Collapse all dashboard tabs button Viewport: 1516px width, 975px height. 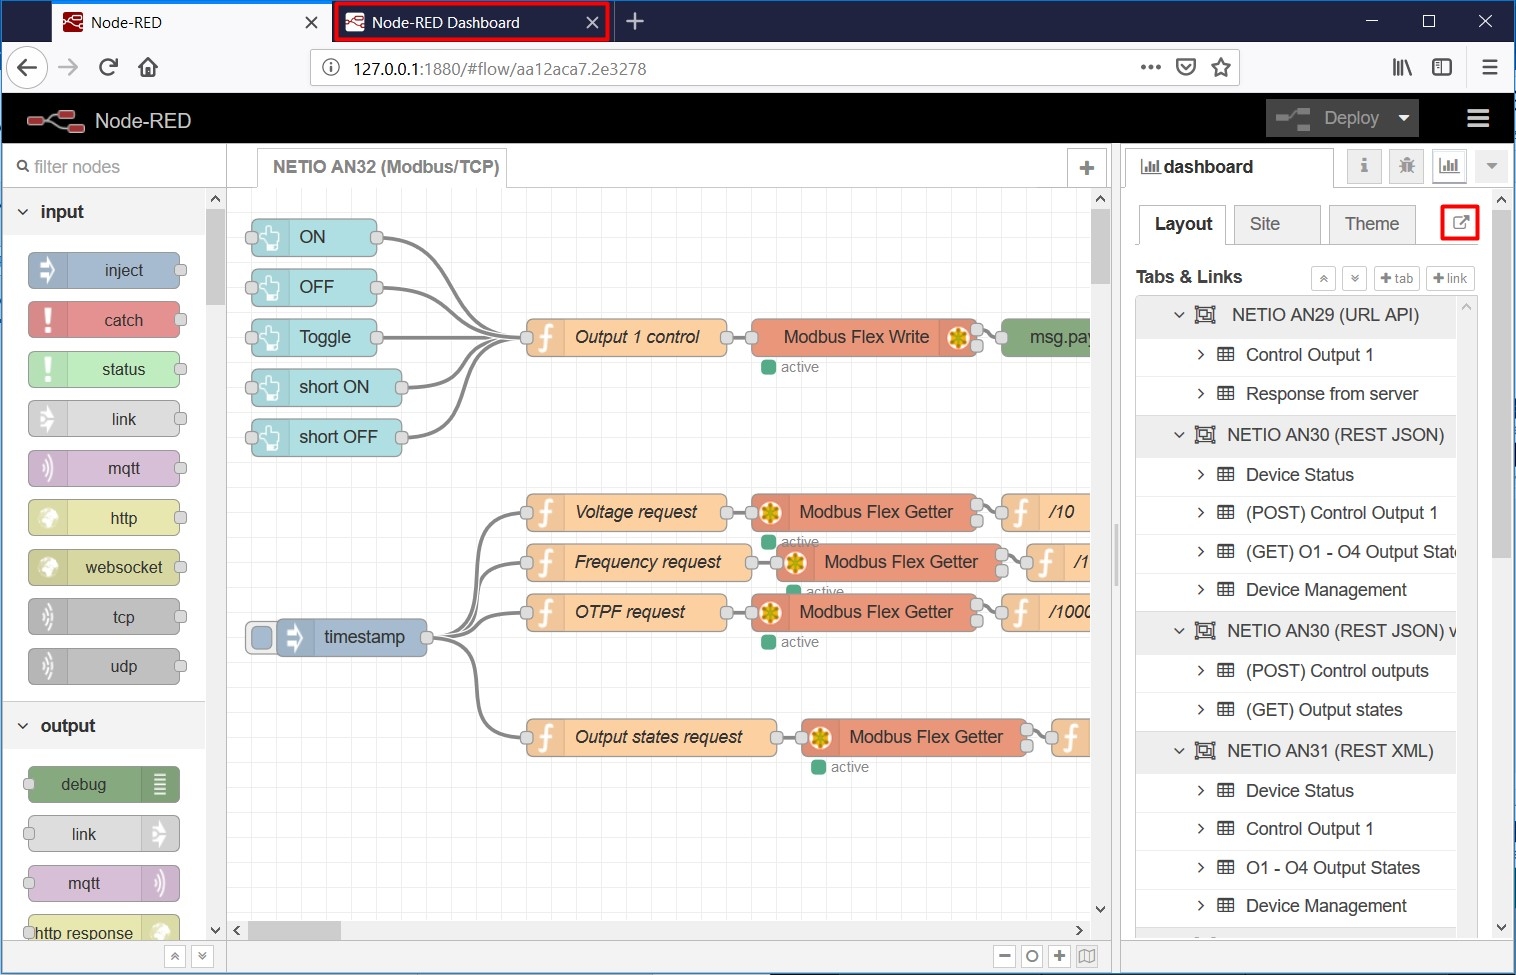(1323, 278)
